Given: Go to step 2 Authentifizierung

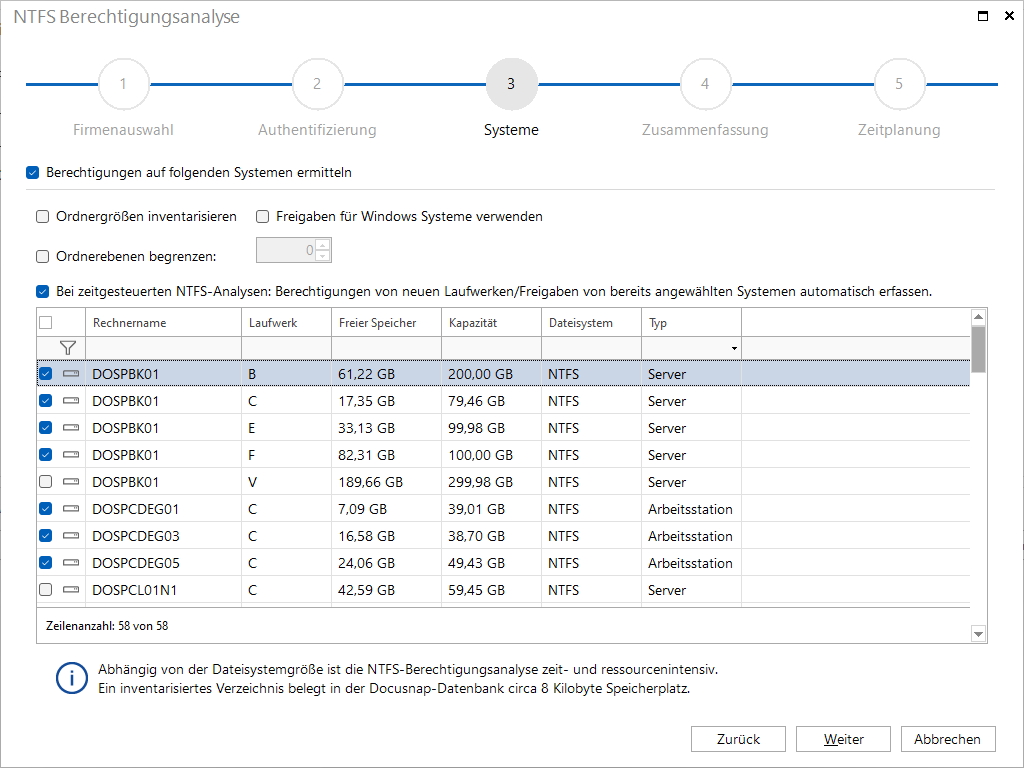Looking at the screenshot, I should (x=317, y=84).
